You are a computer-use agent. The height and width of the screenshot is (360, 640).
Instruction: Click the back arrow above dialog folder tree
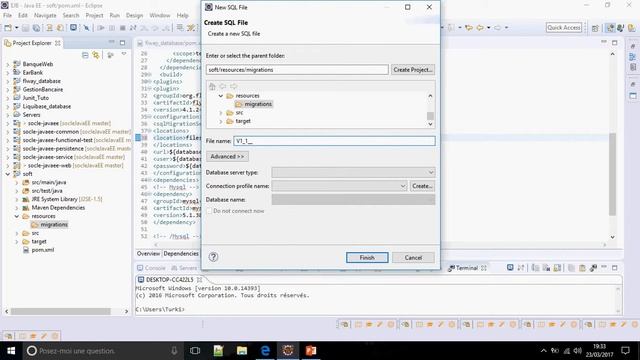point(223,86)
